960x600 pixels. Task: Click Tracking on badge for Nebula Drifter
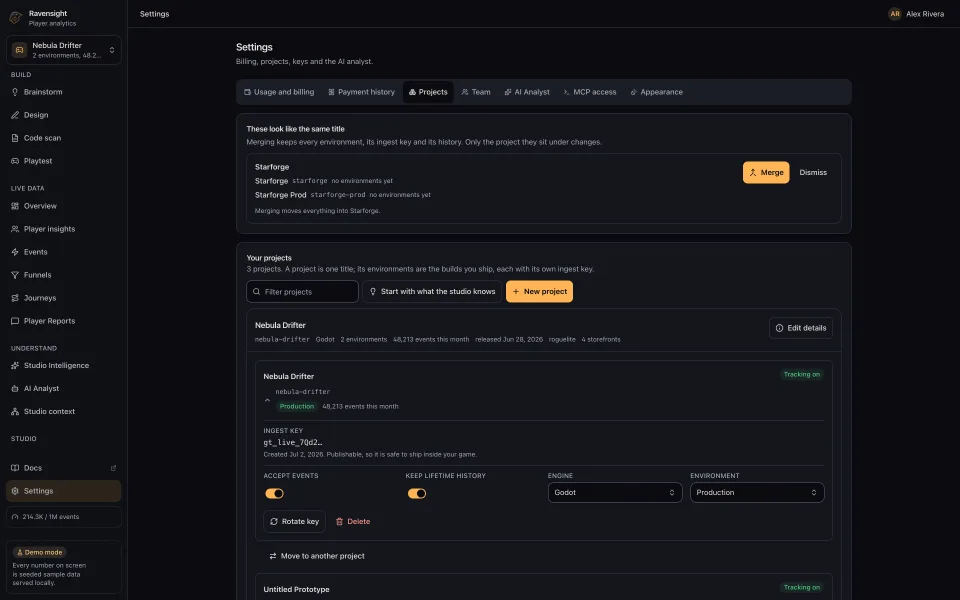[801, 375]
